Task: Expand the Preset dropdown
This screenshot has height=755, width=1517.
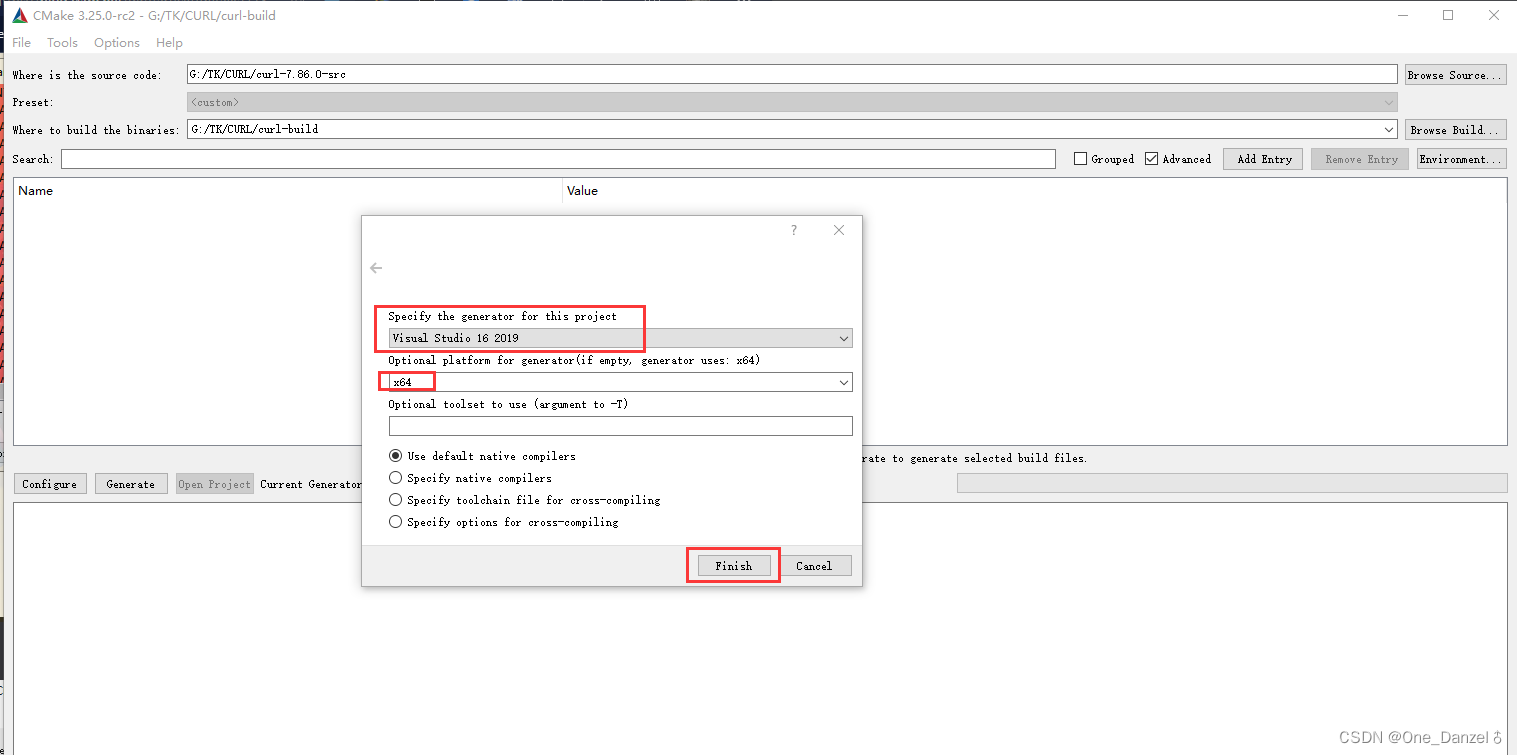Action: (1389, 101)
